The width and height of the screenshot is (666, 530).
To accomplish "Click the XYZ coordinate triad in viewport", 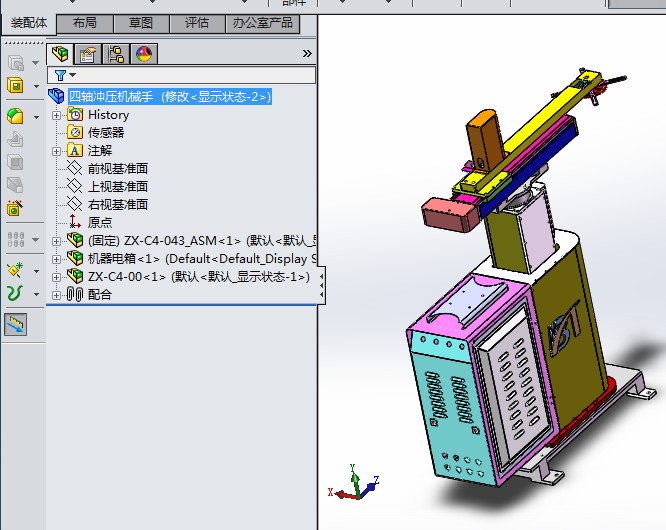I will click(x=354, y=483).
